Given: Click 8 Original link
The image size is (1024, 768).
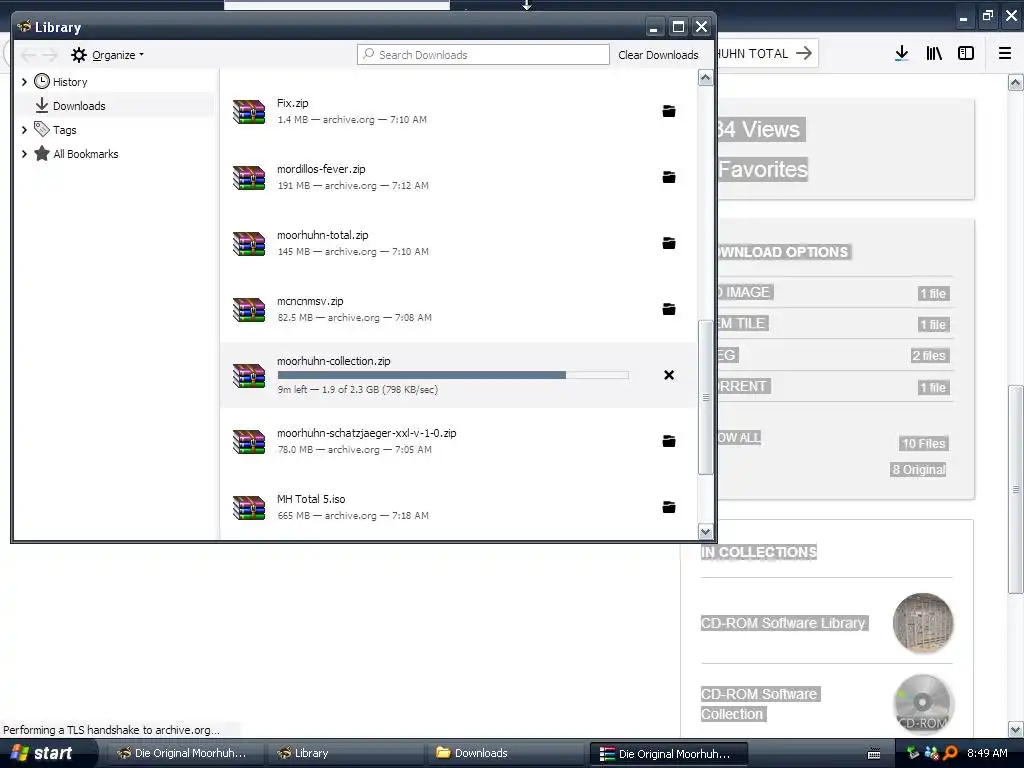Looking at the screenshot, I should (919, 470).
